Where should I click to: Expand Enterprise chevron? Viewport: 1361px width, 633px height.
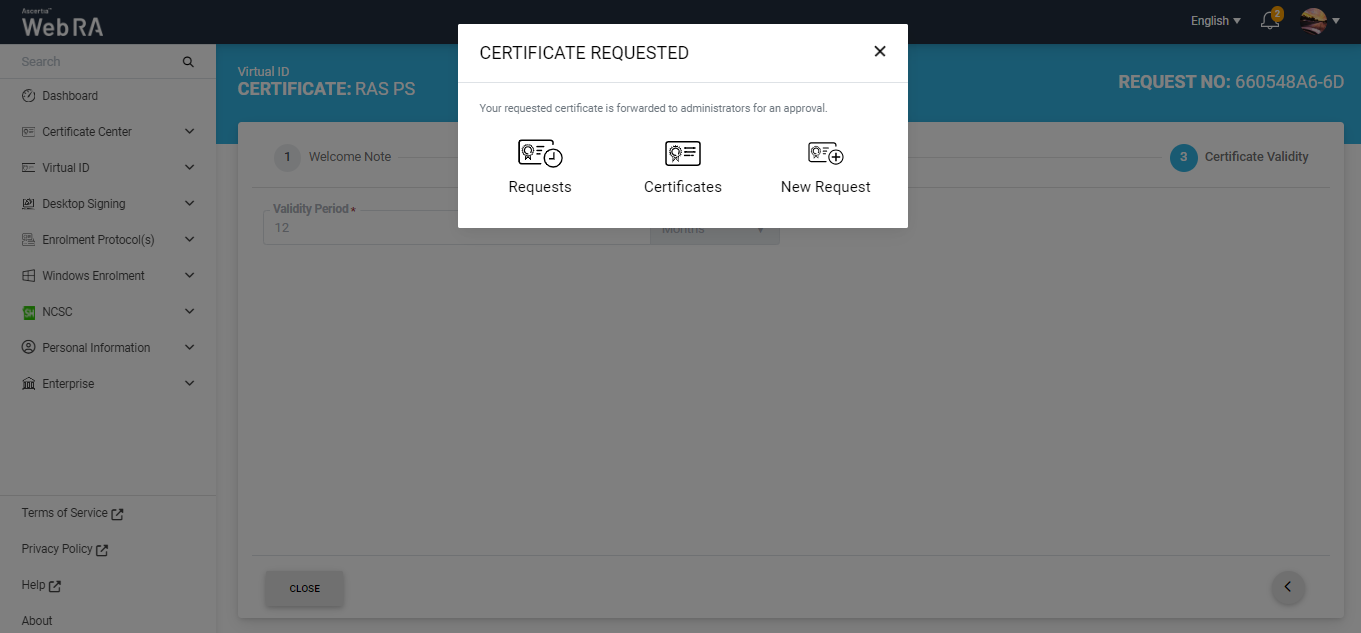(190, 383)
